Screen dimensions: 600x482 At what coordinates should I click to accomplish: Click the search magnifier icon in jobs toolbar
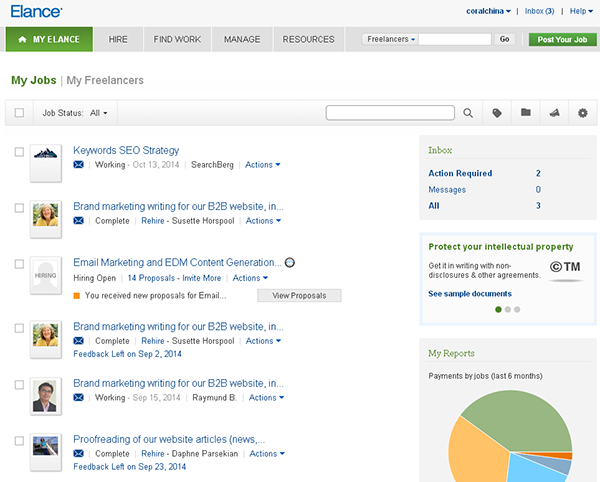[x=468, y=113]
